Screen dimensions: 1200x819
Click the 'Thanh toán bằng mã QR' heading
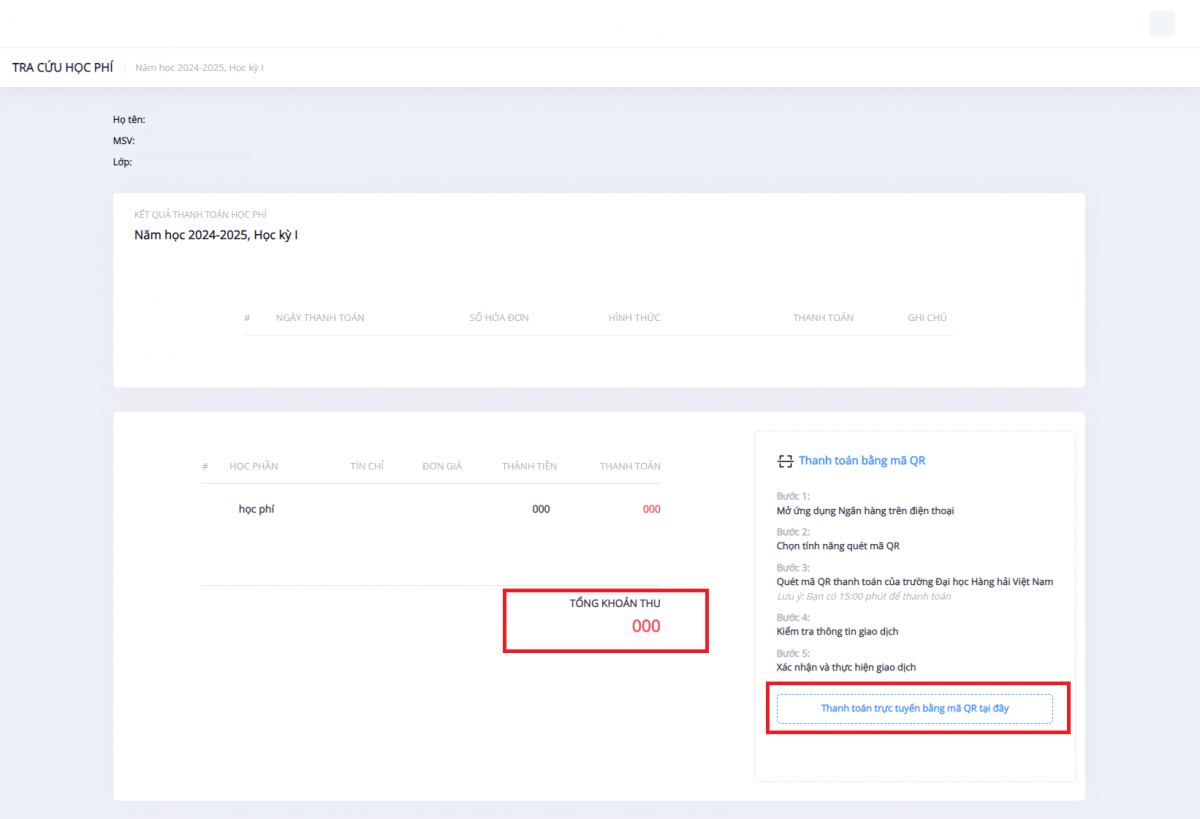[x=861, y=461]
